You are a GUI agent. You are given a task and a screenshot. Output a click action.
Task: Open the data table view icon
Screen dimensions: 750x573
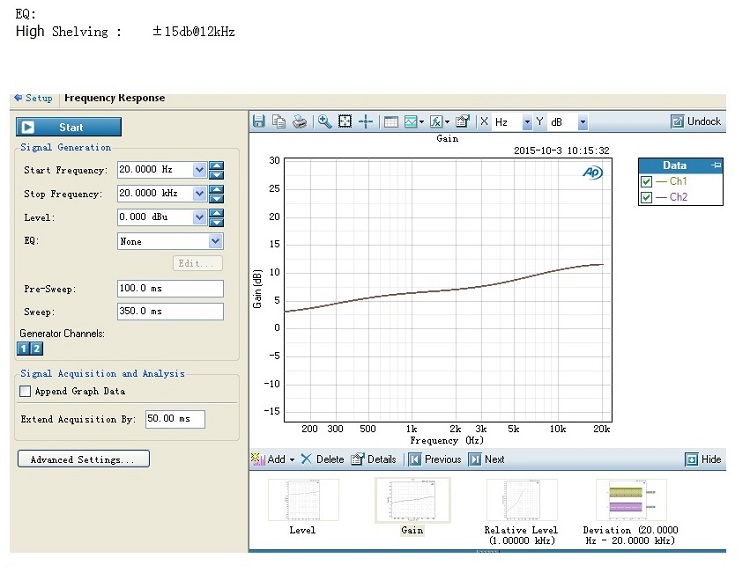(x=391, y=122)
